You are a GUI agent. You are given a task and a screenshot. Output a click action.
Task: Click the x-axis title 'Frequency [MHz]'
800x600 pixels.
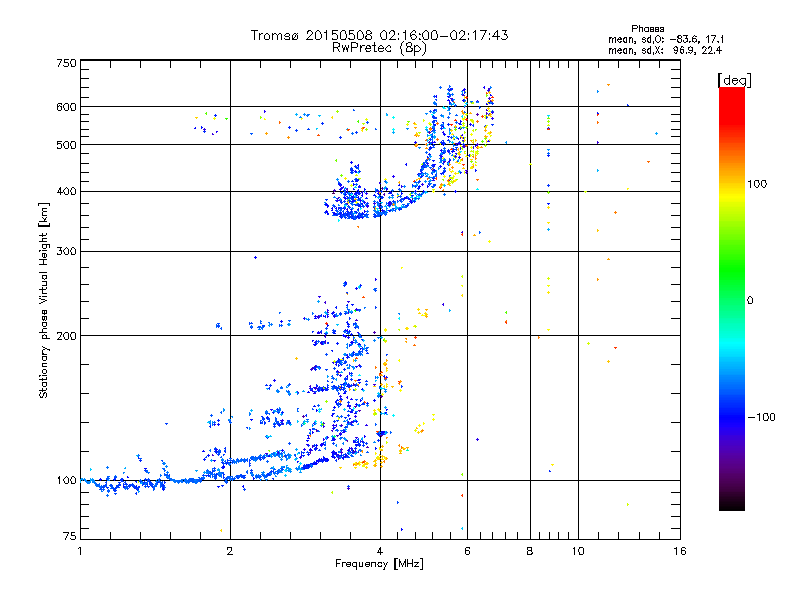[x=379, y=564]
